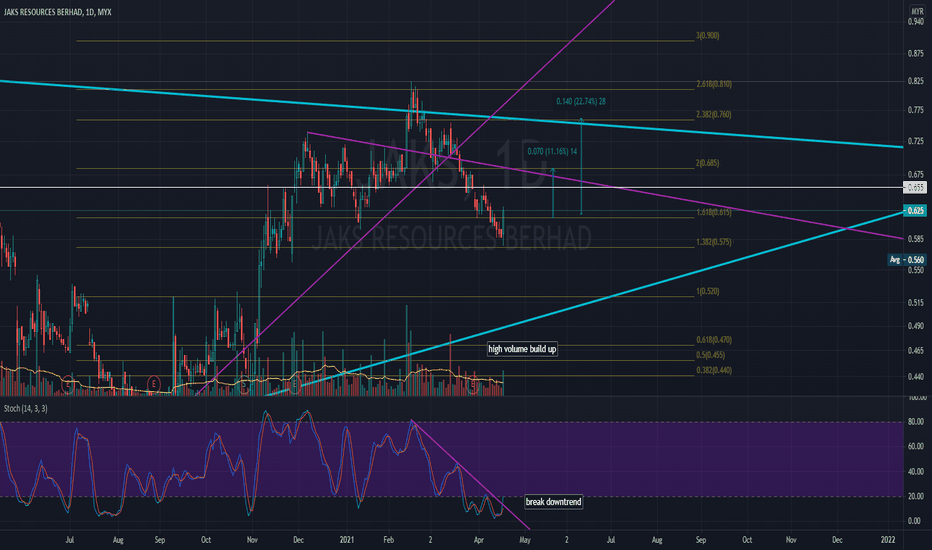Open the MYR currency label on the price axis
Viewport: 932px width, 550px height.
(x=917, y=11)
